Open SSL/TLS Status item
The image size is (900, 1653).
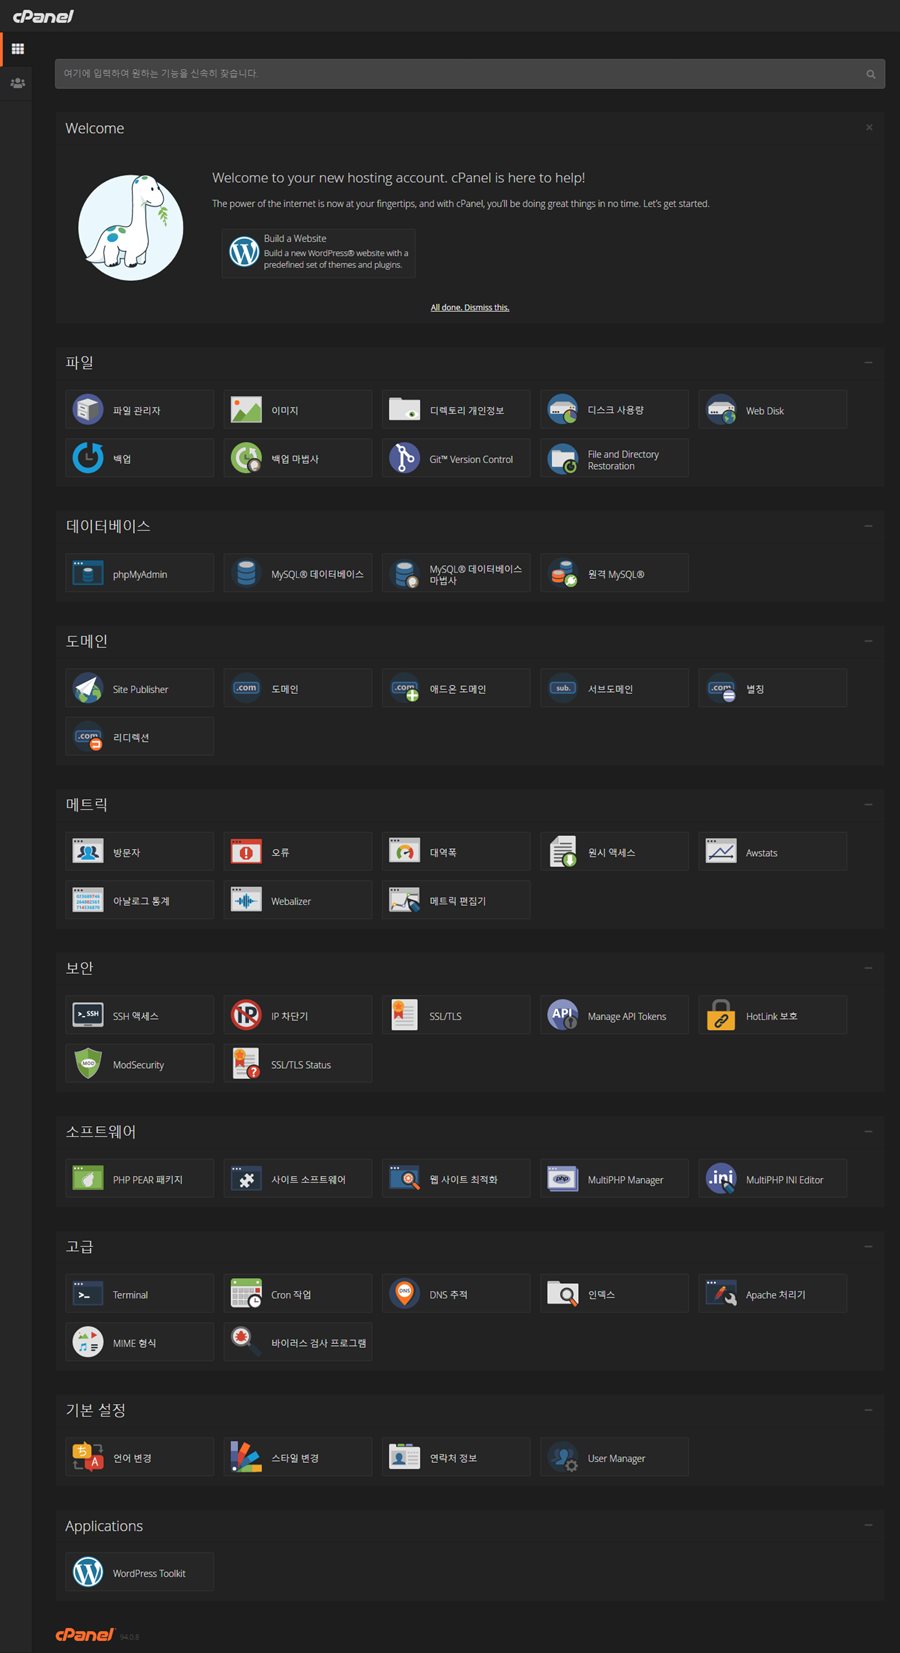pos(298,1064)
